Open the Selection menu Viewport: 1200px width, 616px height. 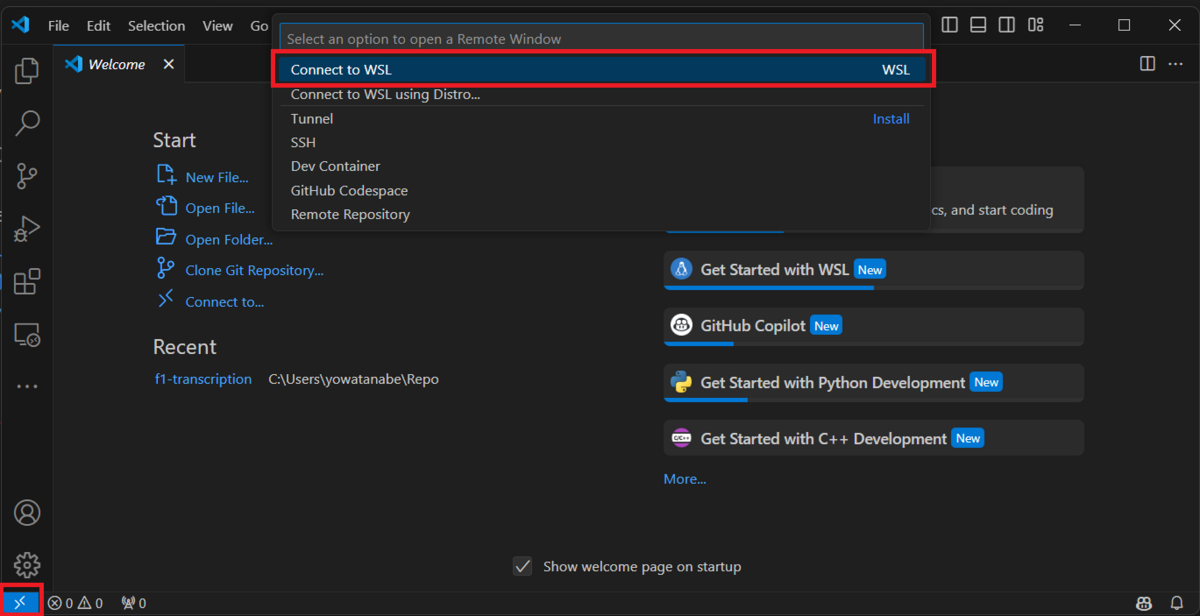click(x=156, y=26)
